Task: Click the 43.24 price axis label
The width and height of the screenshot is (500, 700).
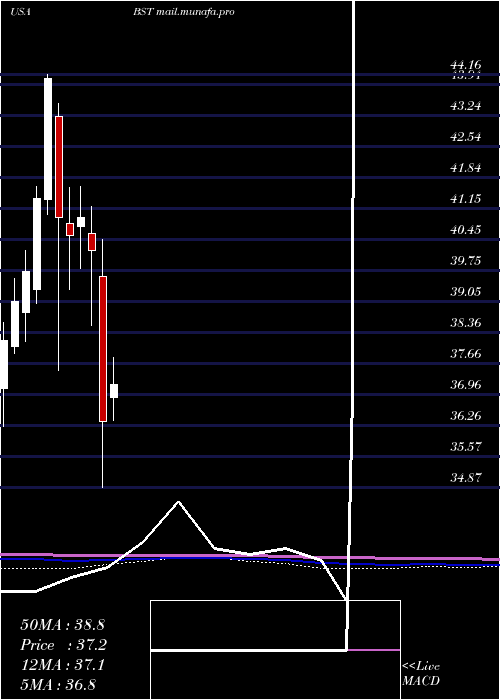Action: click(466, 106)
